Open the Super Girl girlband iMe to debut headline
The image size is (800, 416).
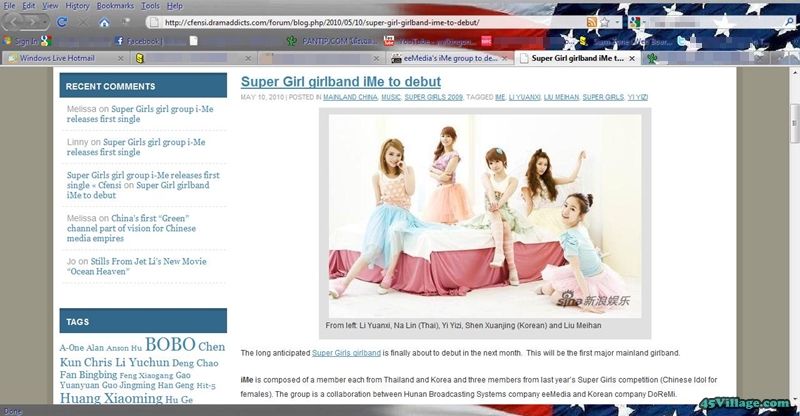click(x=341, y=82)
